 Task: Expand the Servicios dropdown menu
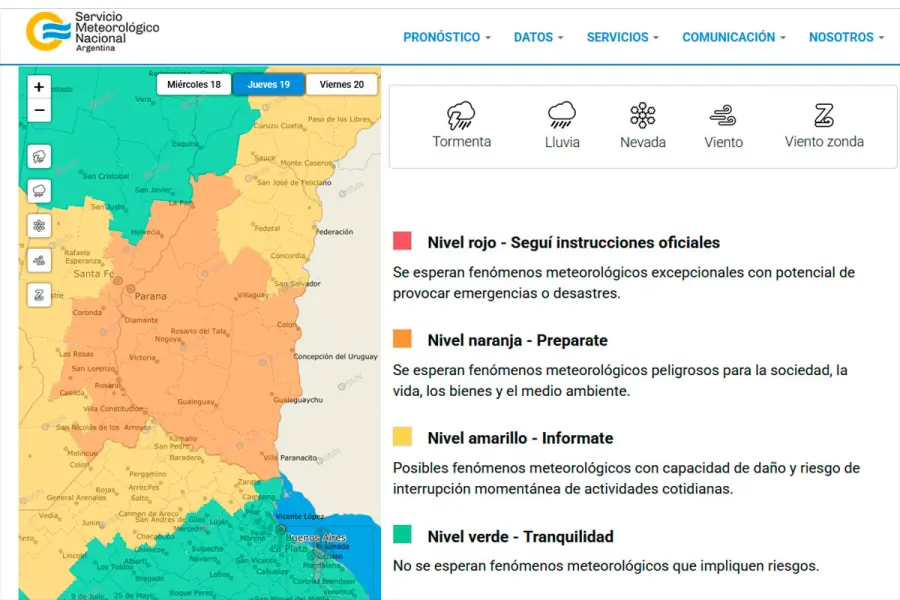[622, 37]
